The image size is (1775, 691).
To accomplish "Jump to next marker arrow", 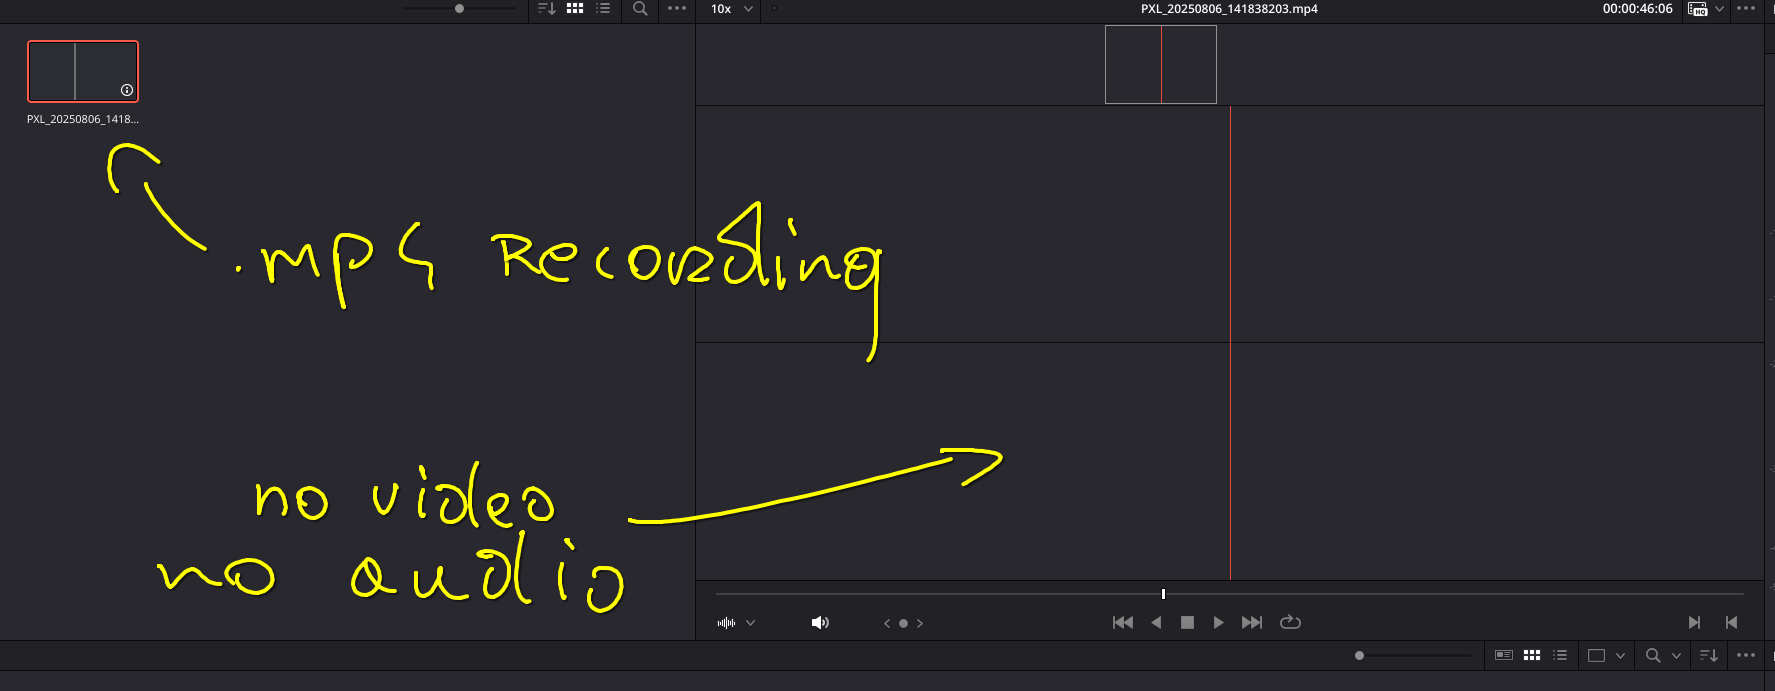I will (x=920, y=623).
